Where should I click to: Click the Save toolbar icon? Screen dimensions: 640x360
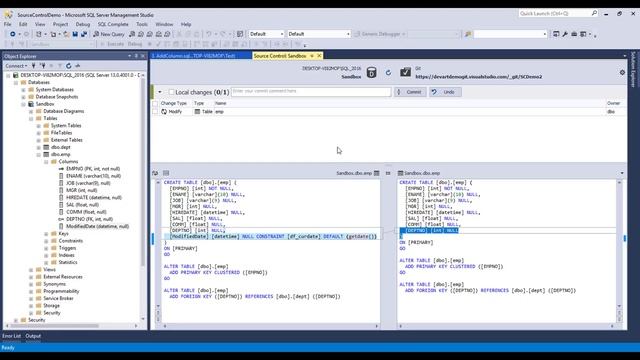75,34
